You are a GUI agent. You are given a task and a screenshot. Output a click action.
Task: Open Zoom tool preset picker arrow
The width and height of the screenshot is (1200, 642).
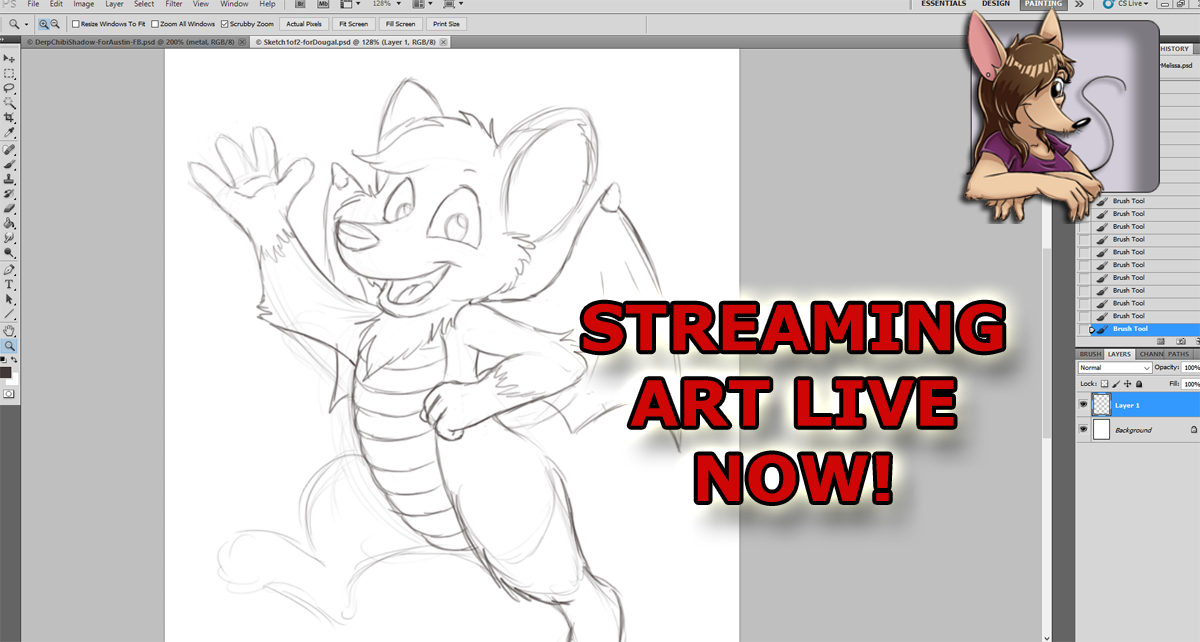tap(26, 23)
